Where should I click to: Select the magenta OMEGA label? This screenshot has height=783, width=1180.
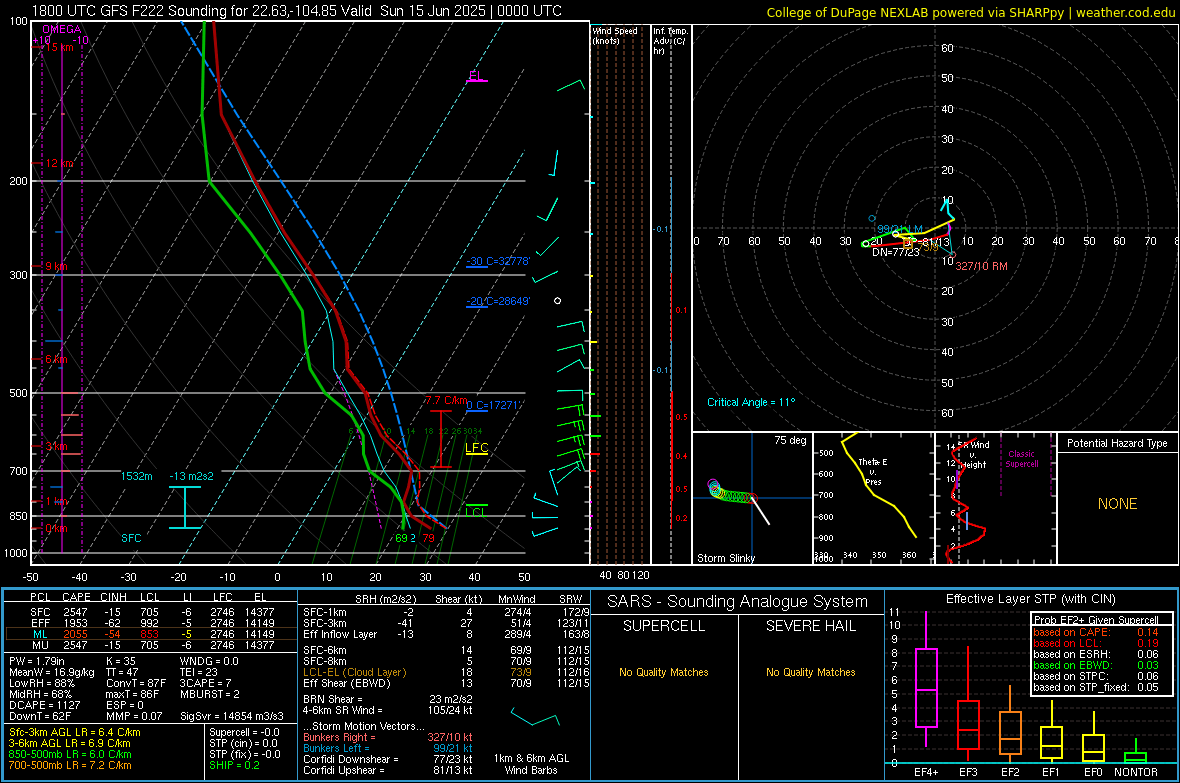click(x=62, y=29)
